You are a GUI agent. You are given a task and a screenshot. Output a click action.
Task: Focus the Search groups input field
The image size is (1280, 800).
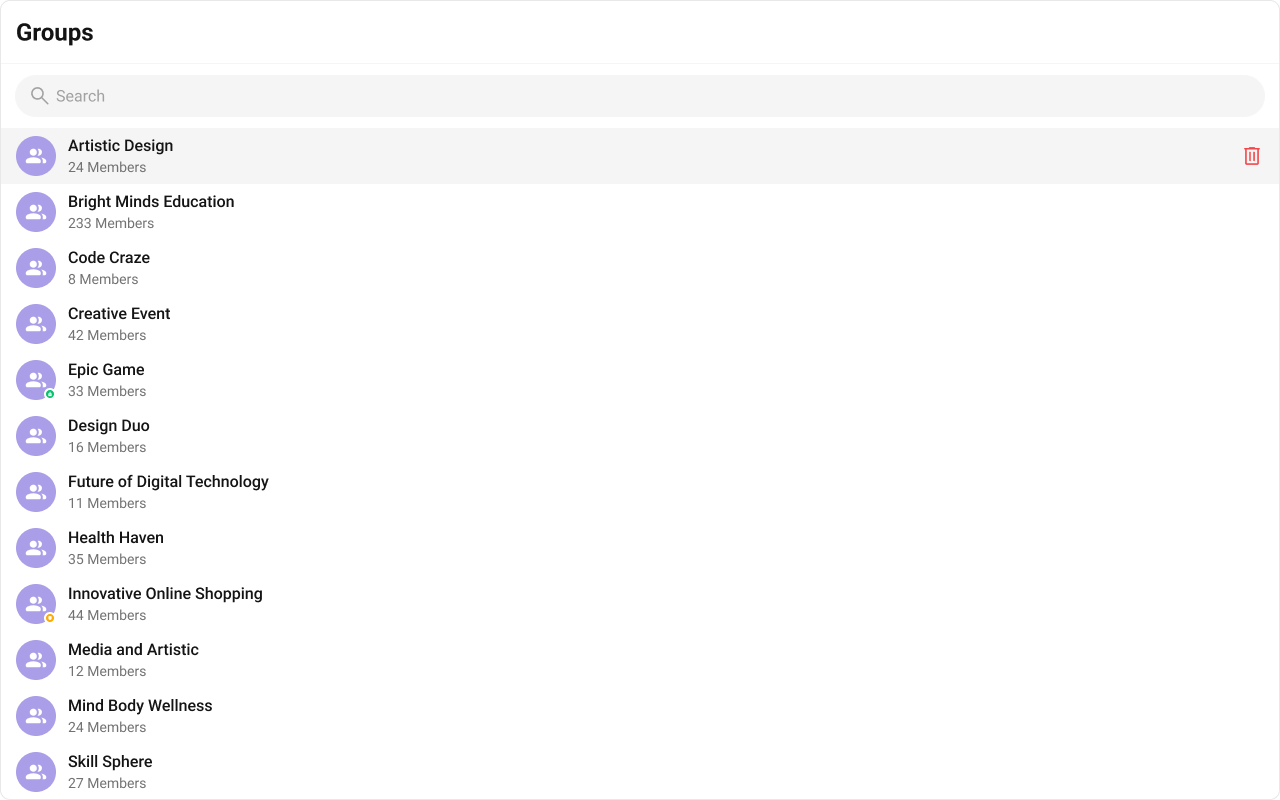pos(640,96)
